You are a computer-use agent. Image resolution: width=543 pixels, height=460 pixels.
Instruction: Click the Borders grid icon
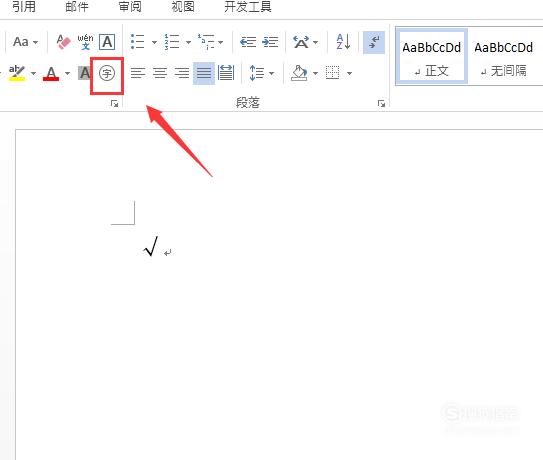point(333,73)
